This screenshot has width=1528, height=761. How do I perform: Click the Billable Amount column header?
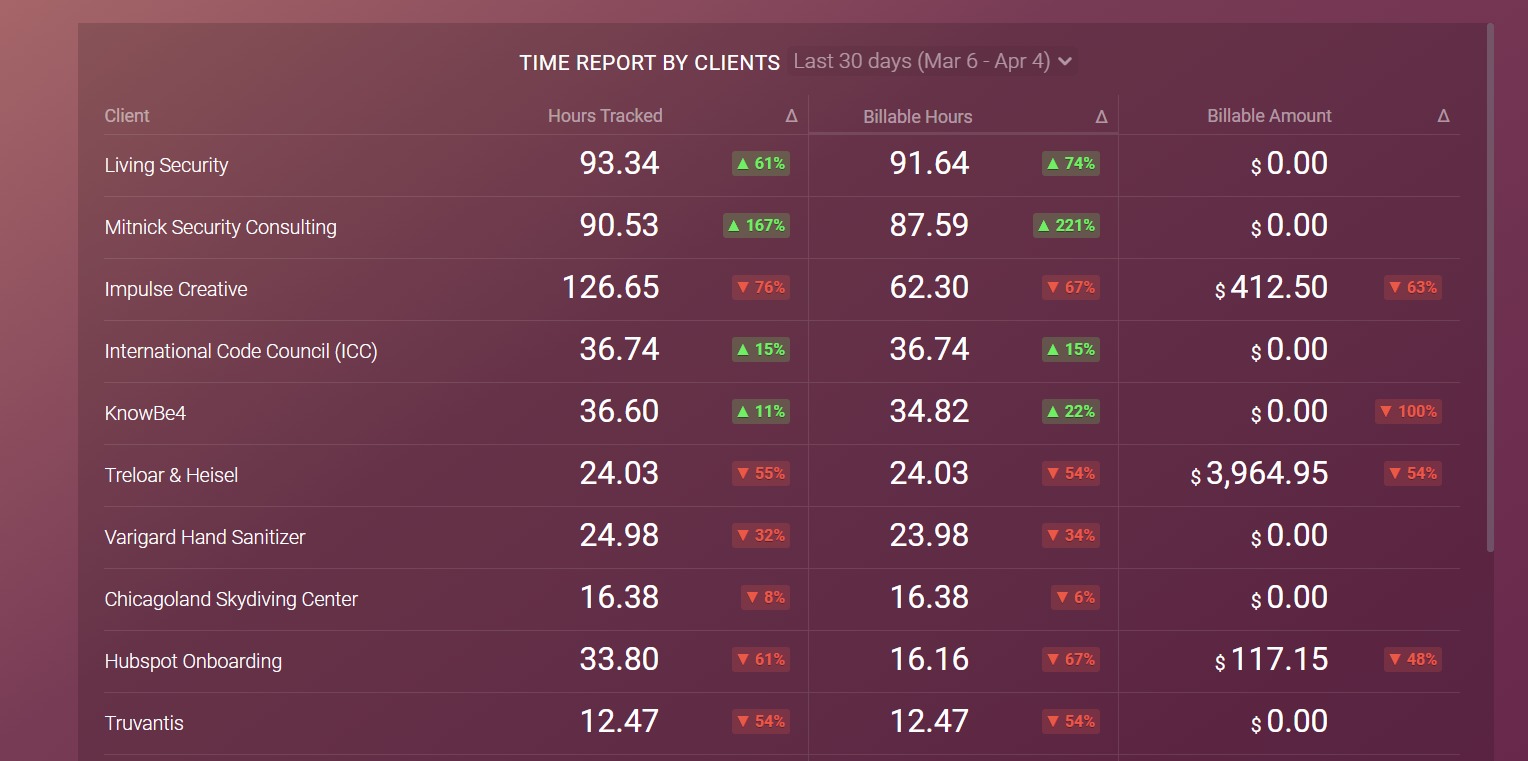point(1268,116)
